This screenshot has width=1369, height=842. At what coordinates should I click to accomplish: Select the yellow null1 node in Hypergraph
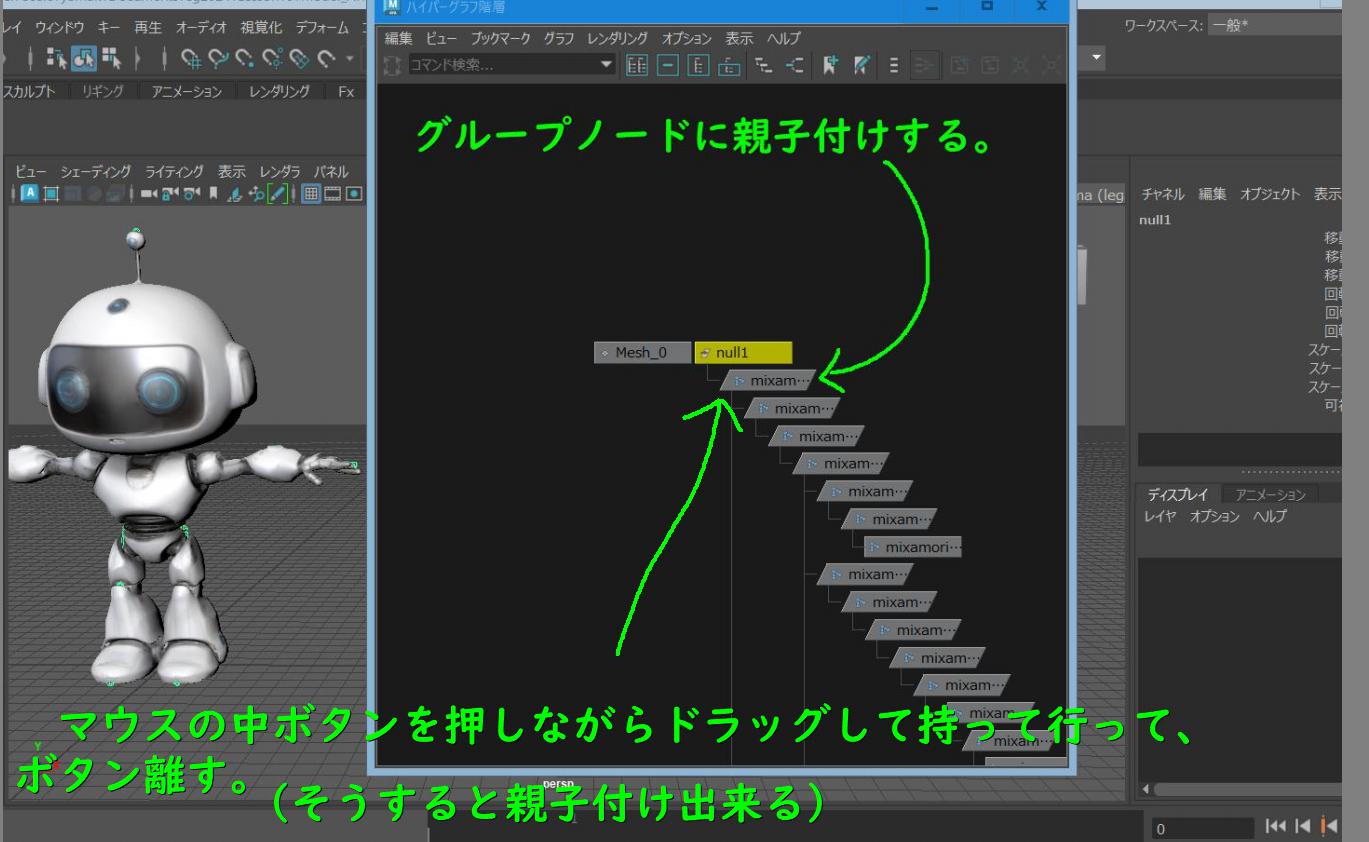(743, 352)
